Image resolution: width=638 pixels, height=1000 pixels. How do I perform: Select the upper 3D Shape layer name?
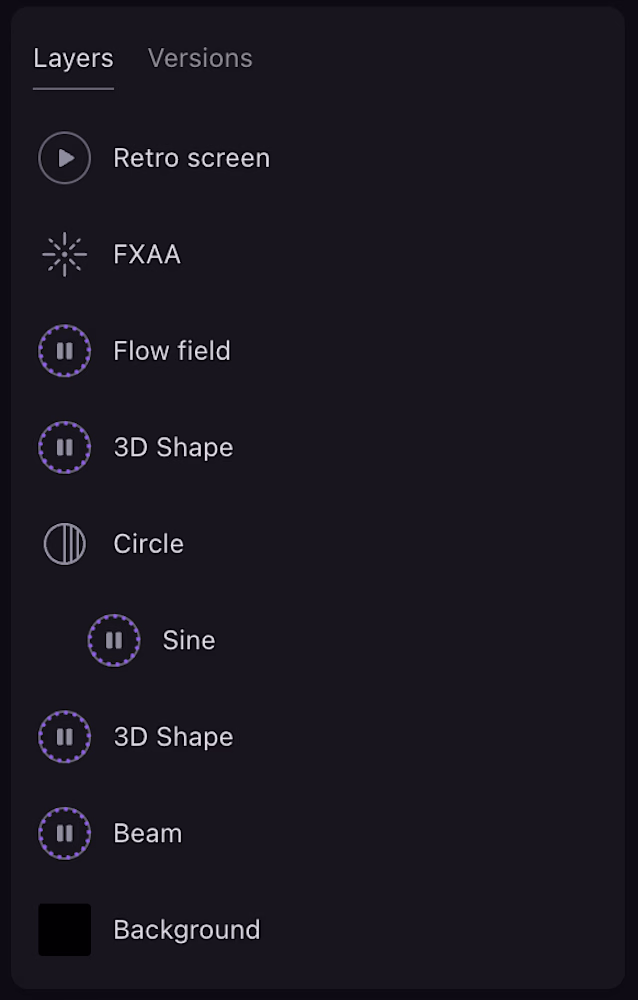[173, 447]
